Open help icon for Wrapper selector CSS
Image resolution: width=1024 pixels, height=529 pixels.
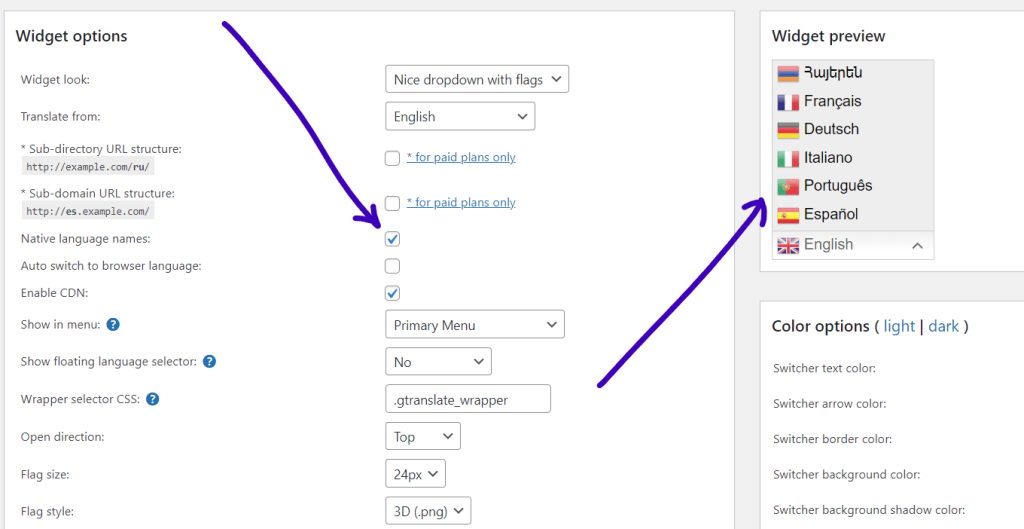click(x=152, y=399)
